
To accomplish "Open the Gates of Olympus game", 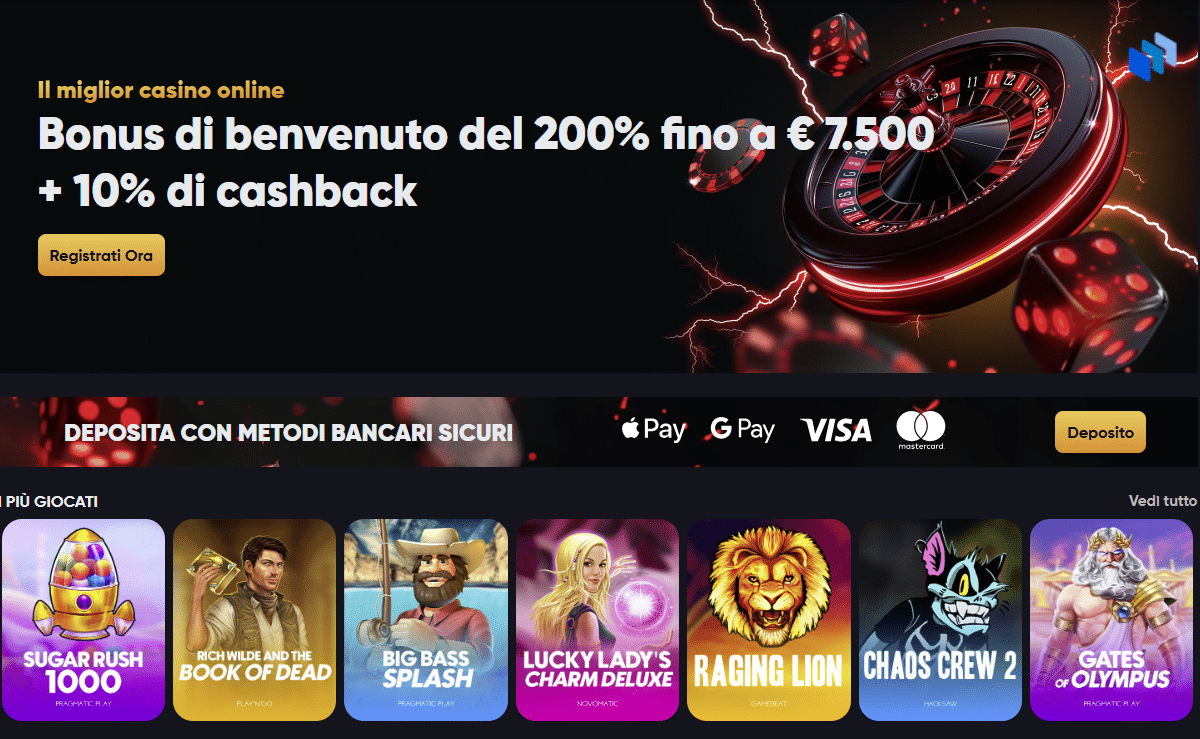I will tap(1112, 620).
